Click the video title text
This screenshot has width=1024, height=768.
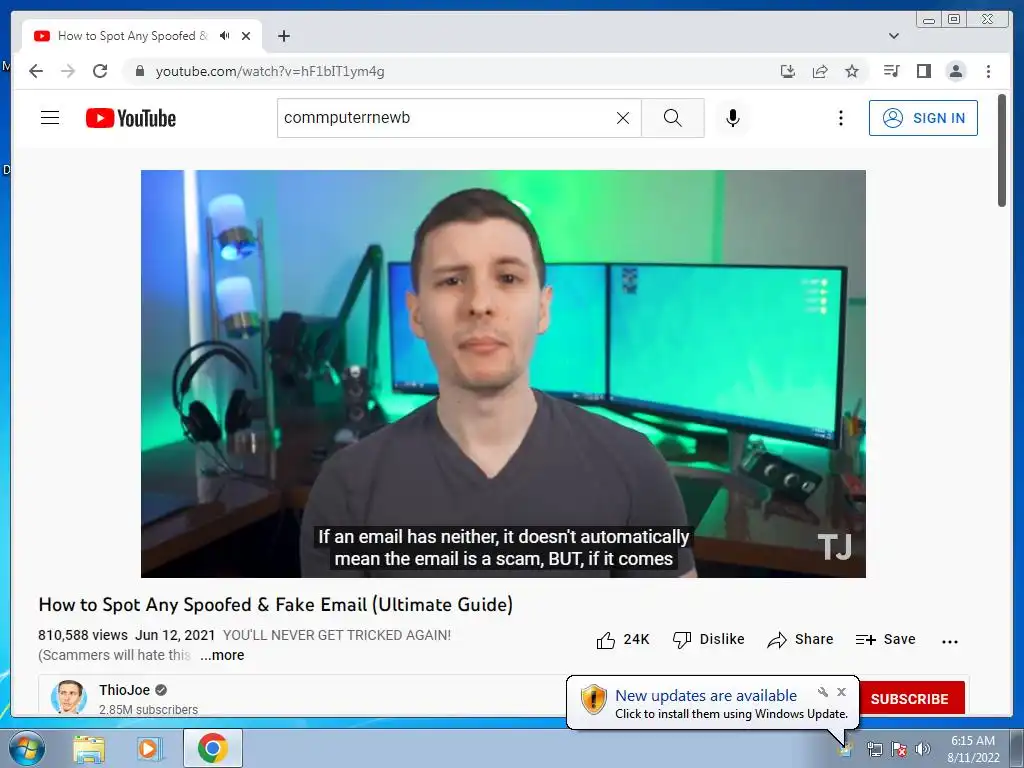pyautogui.click(x=276, y=605)
